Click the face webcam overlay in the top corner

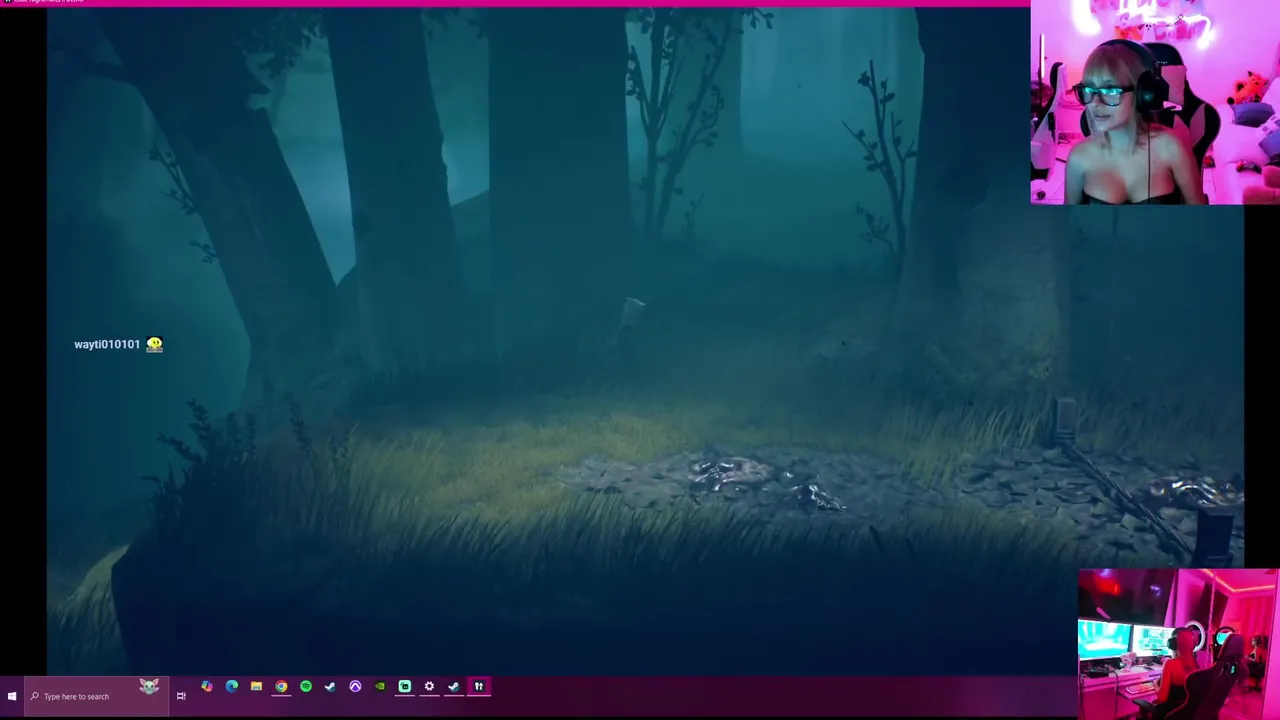tap(1155, 102)
